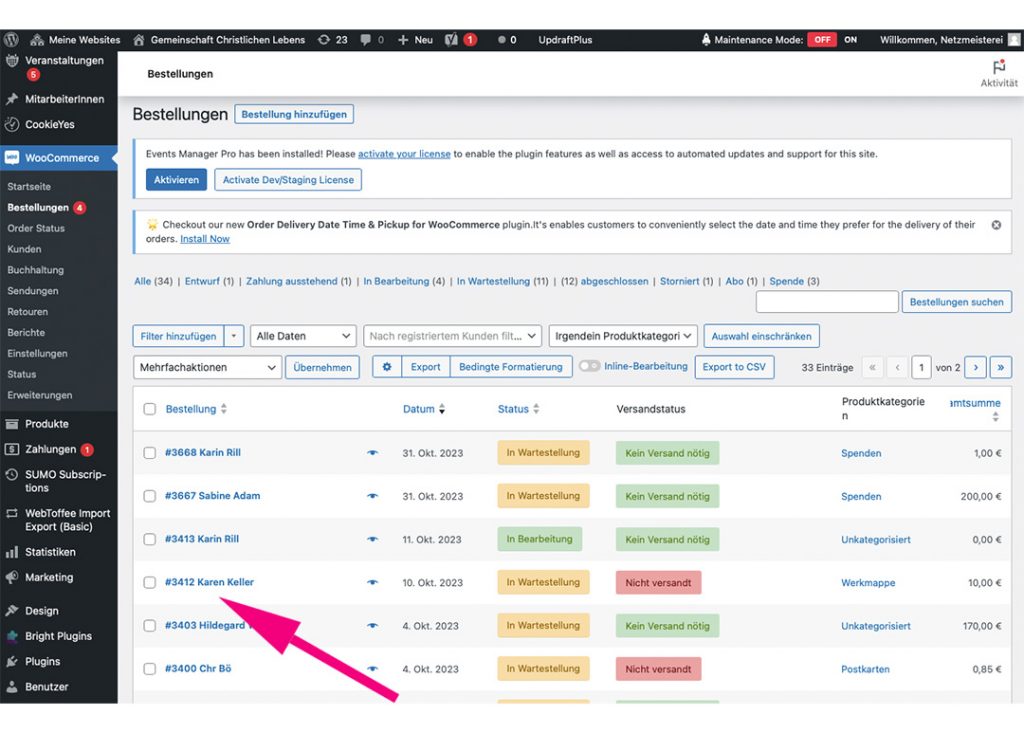Click the WordPress logo in admin bar
1024x733 pixels.
(12, 40)
